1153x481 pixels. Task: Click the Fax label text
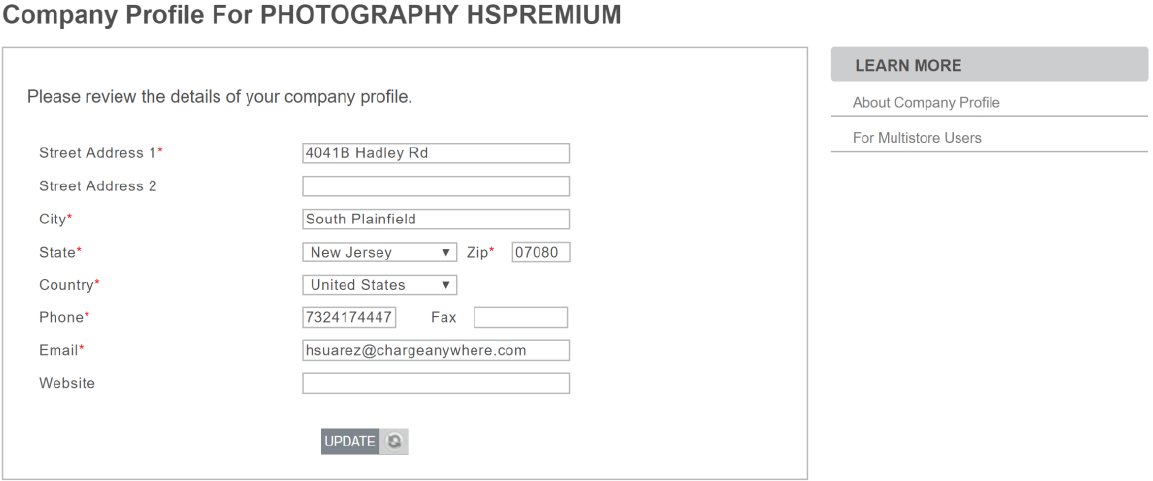443,318
